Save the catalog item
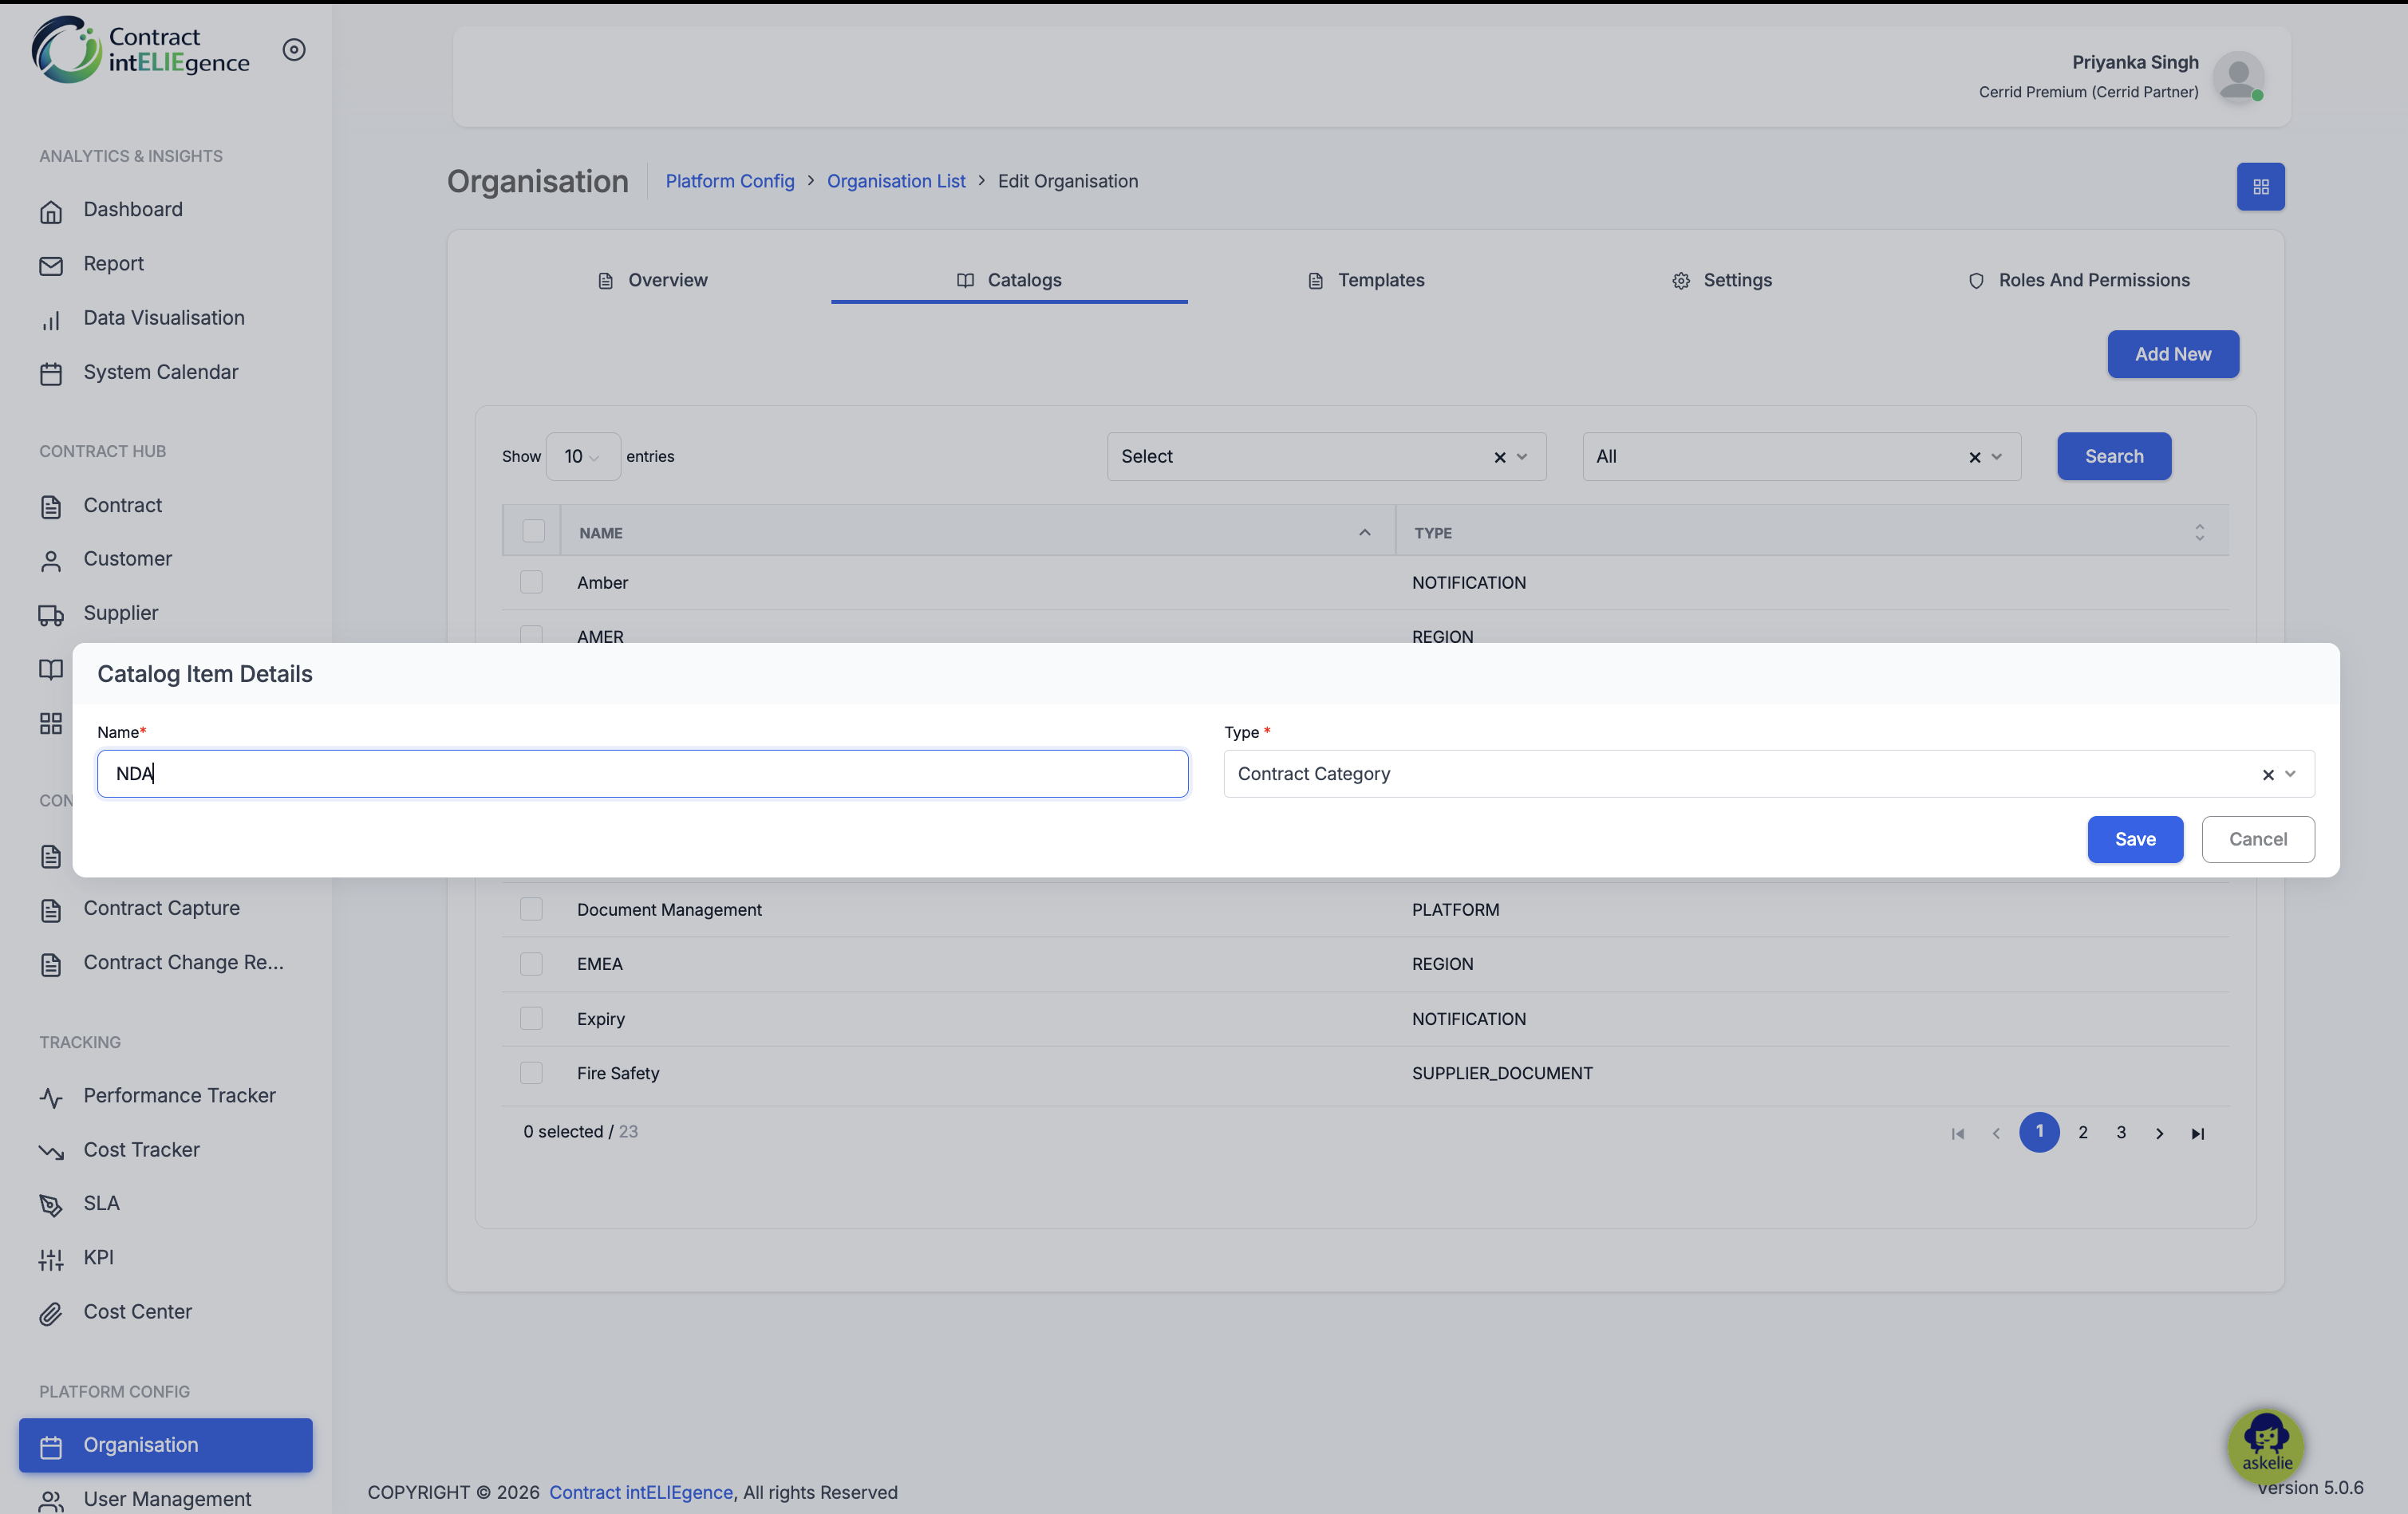2408x1514 pixels. [x=2135, y=839]
